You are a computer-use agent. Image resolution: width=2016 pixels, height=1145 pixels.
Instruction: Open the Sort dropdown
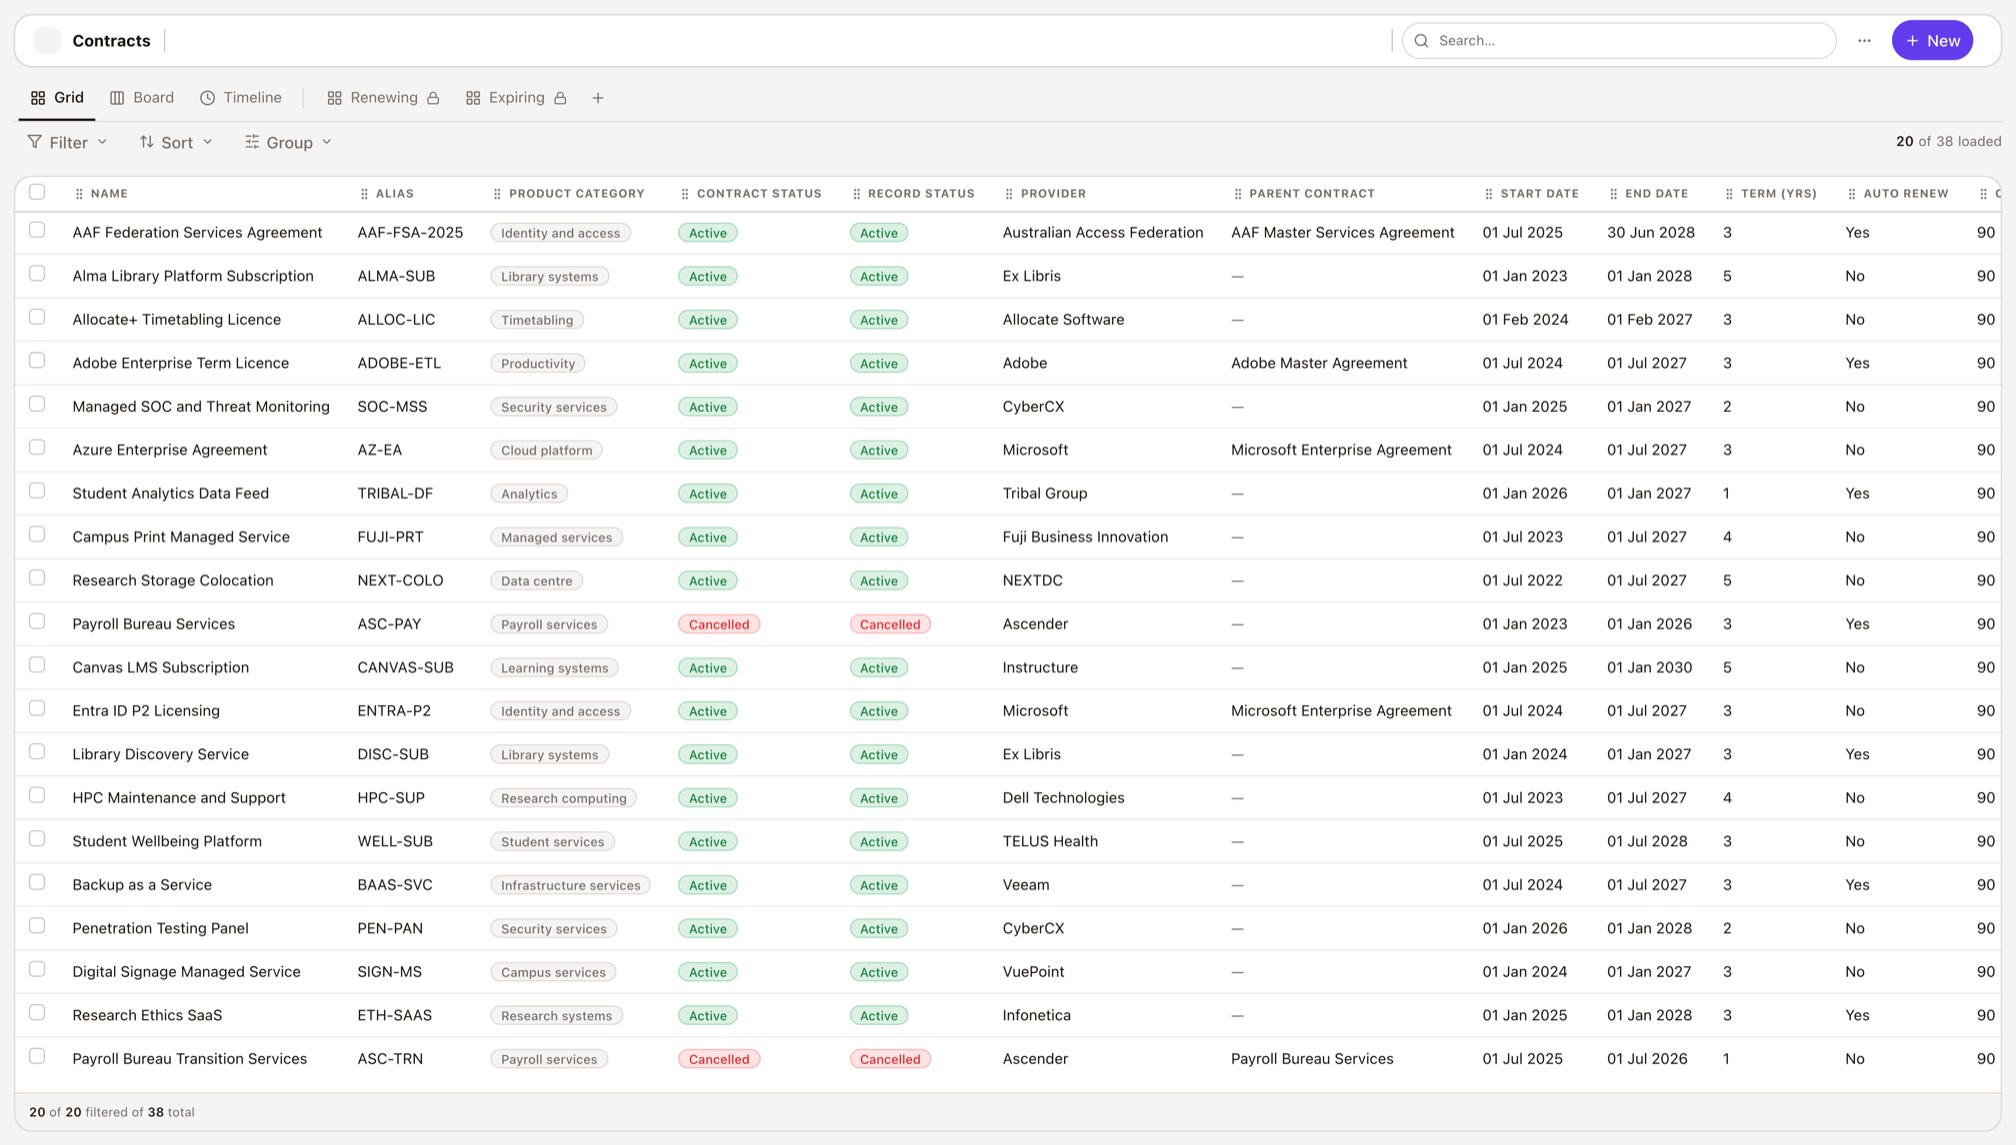click(x=176, y=142)
